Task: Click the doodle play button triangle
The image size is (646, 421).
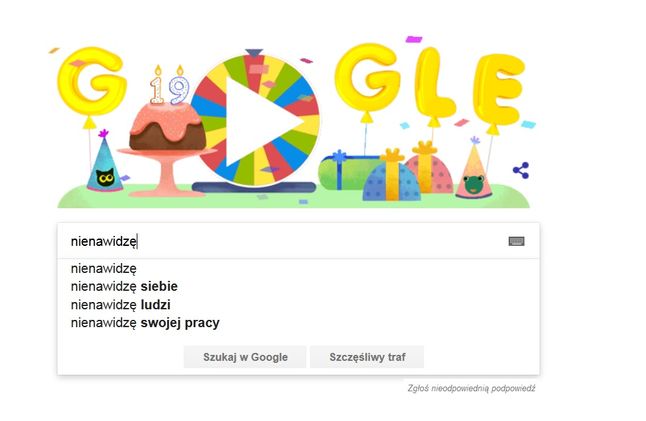Action: tap(262, 122)
